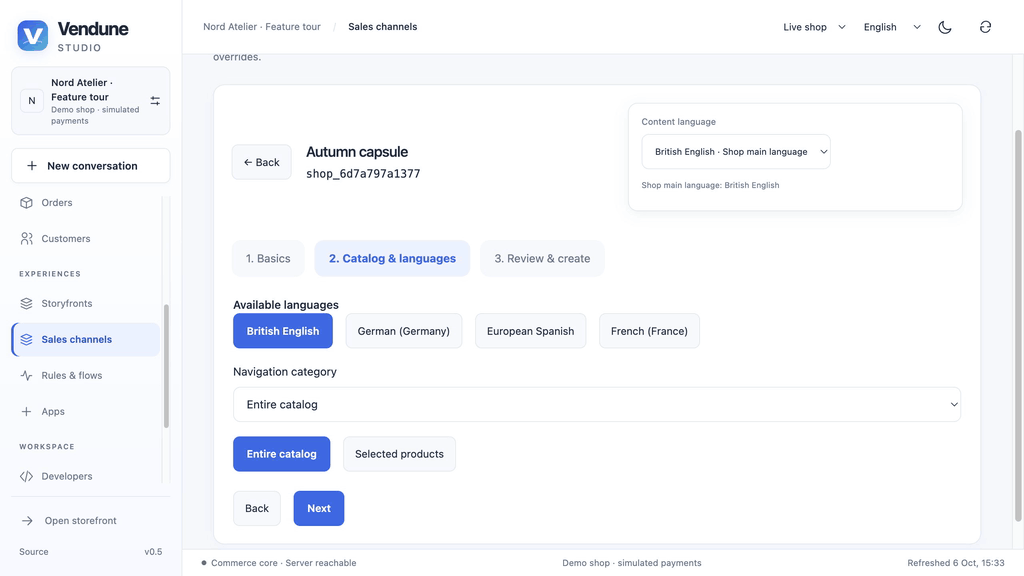Toggle dark mode moon icon
The width and height of the screenshot is (1024, 576).
[944, 27]
